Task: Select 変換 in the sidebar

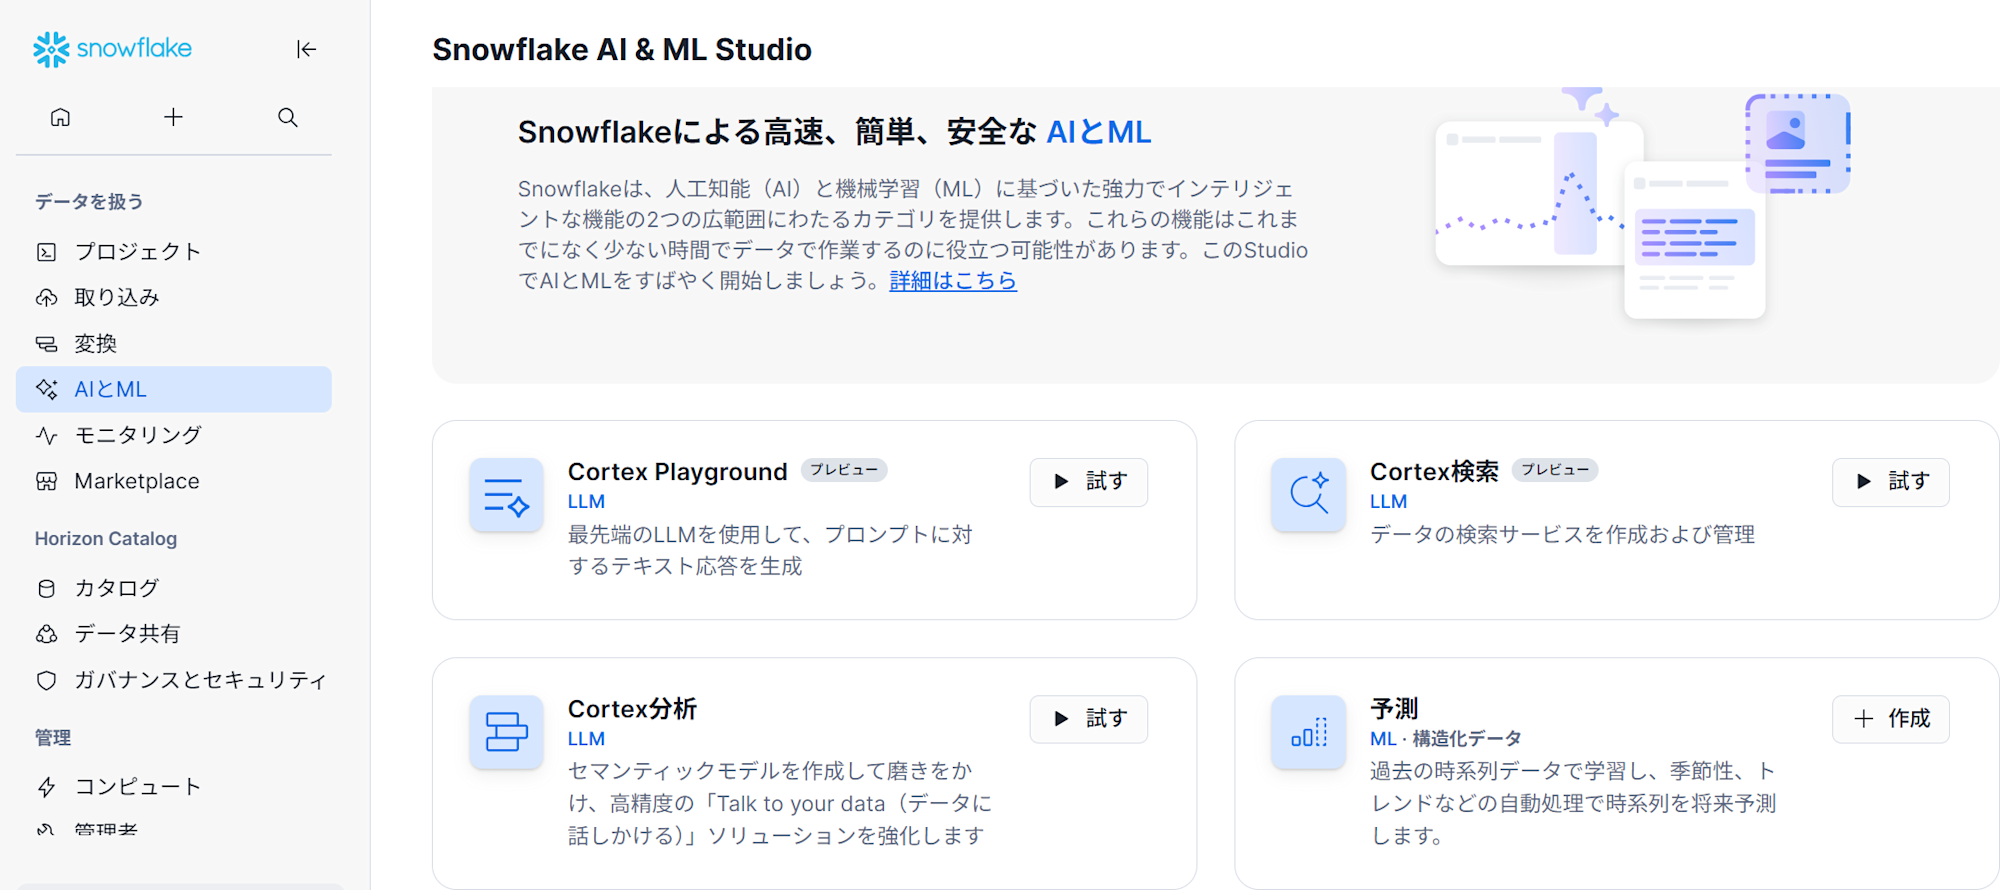Action: [x=174, y=344]
